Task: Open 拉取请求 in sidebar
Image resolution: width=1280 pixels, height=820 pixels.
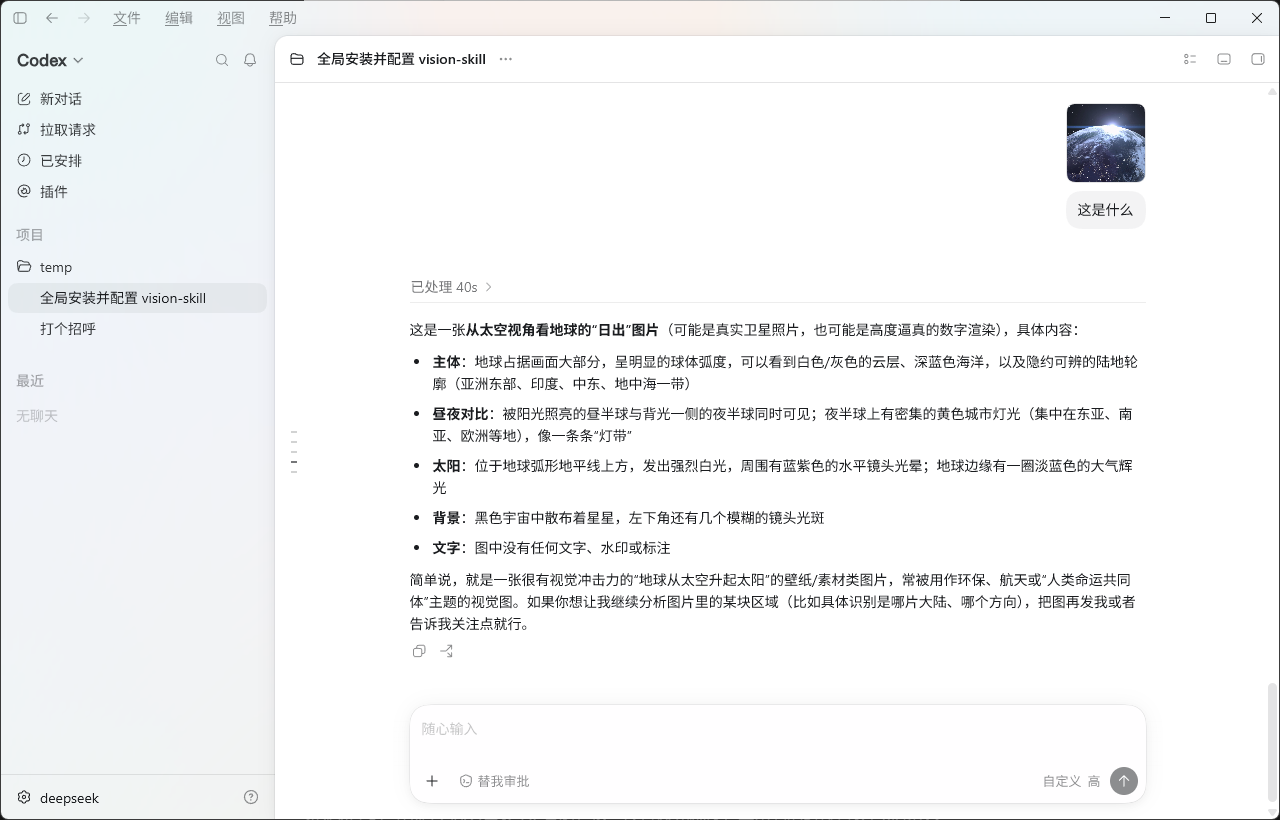Action: point(137,130)
